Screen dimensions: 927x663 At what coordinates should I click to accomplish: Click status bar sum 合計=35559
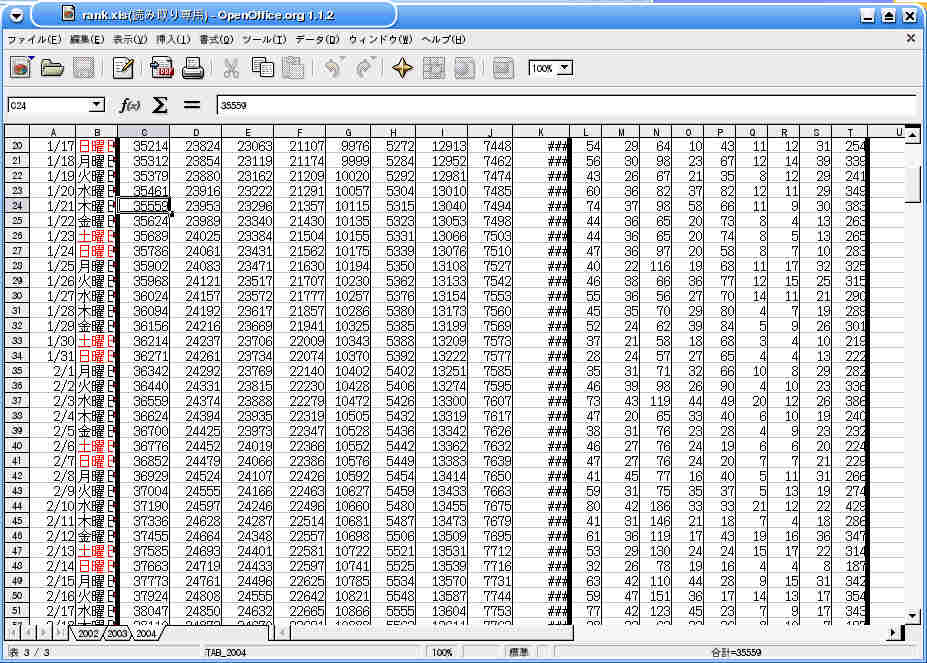tap(736, 652)
